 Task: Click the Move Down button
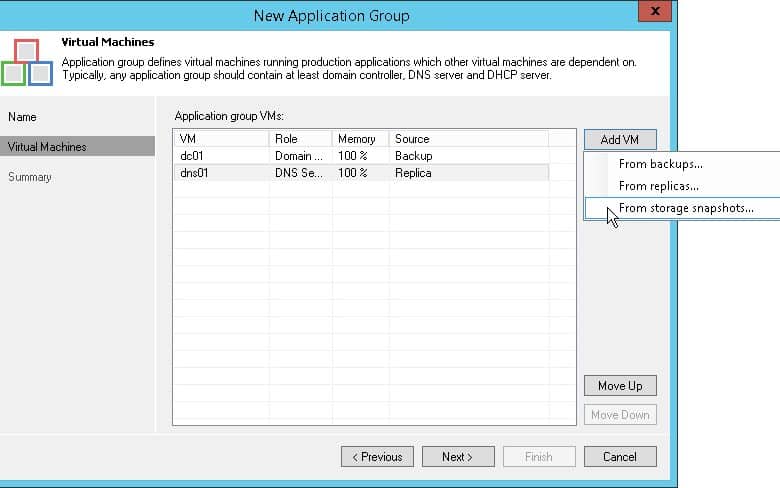coord(620,414)
